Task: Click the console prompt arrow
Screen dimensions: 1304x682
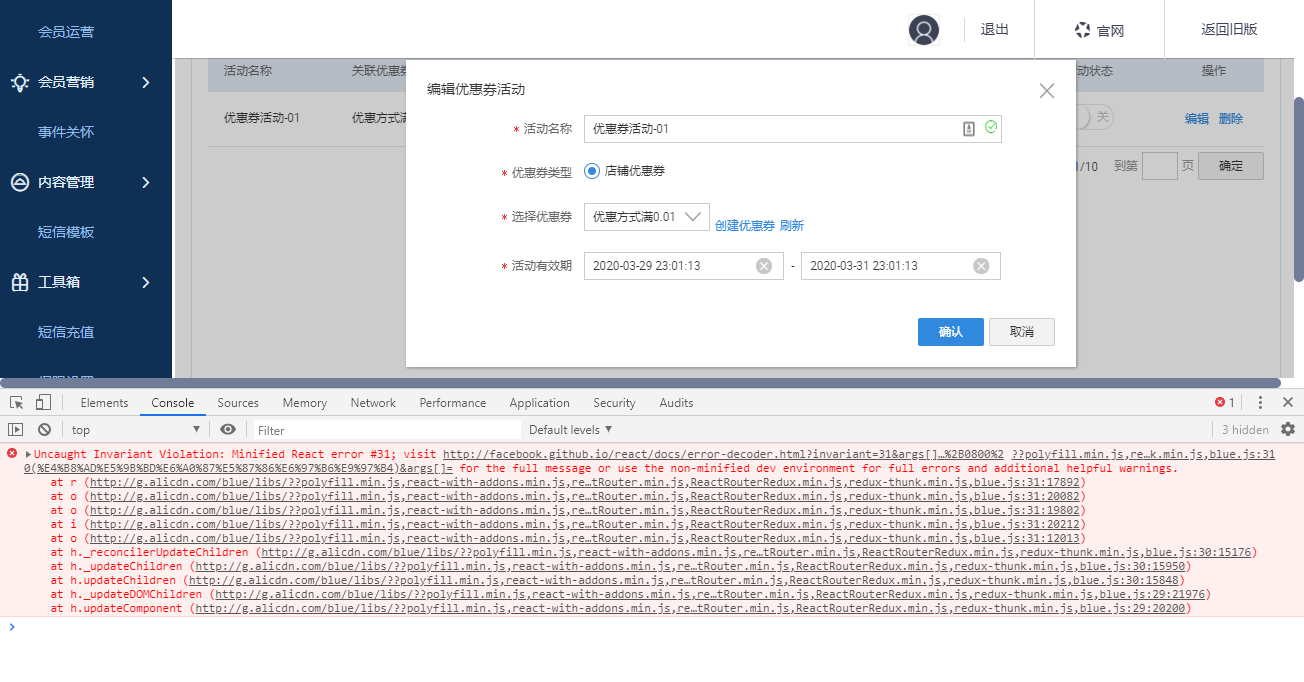Action: point(12,627)
